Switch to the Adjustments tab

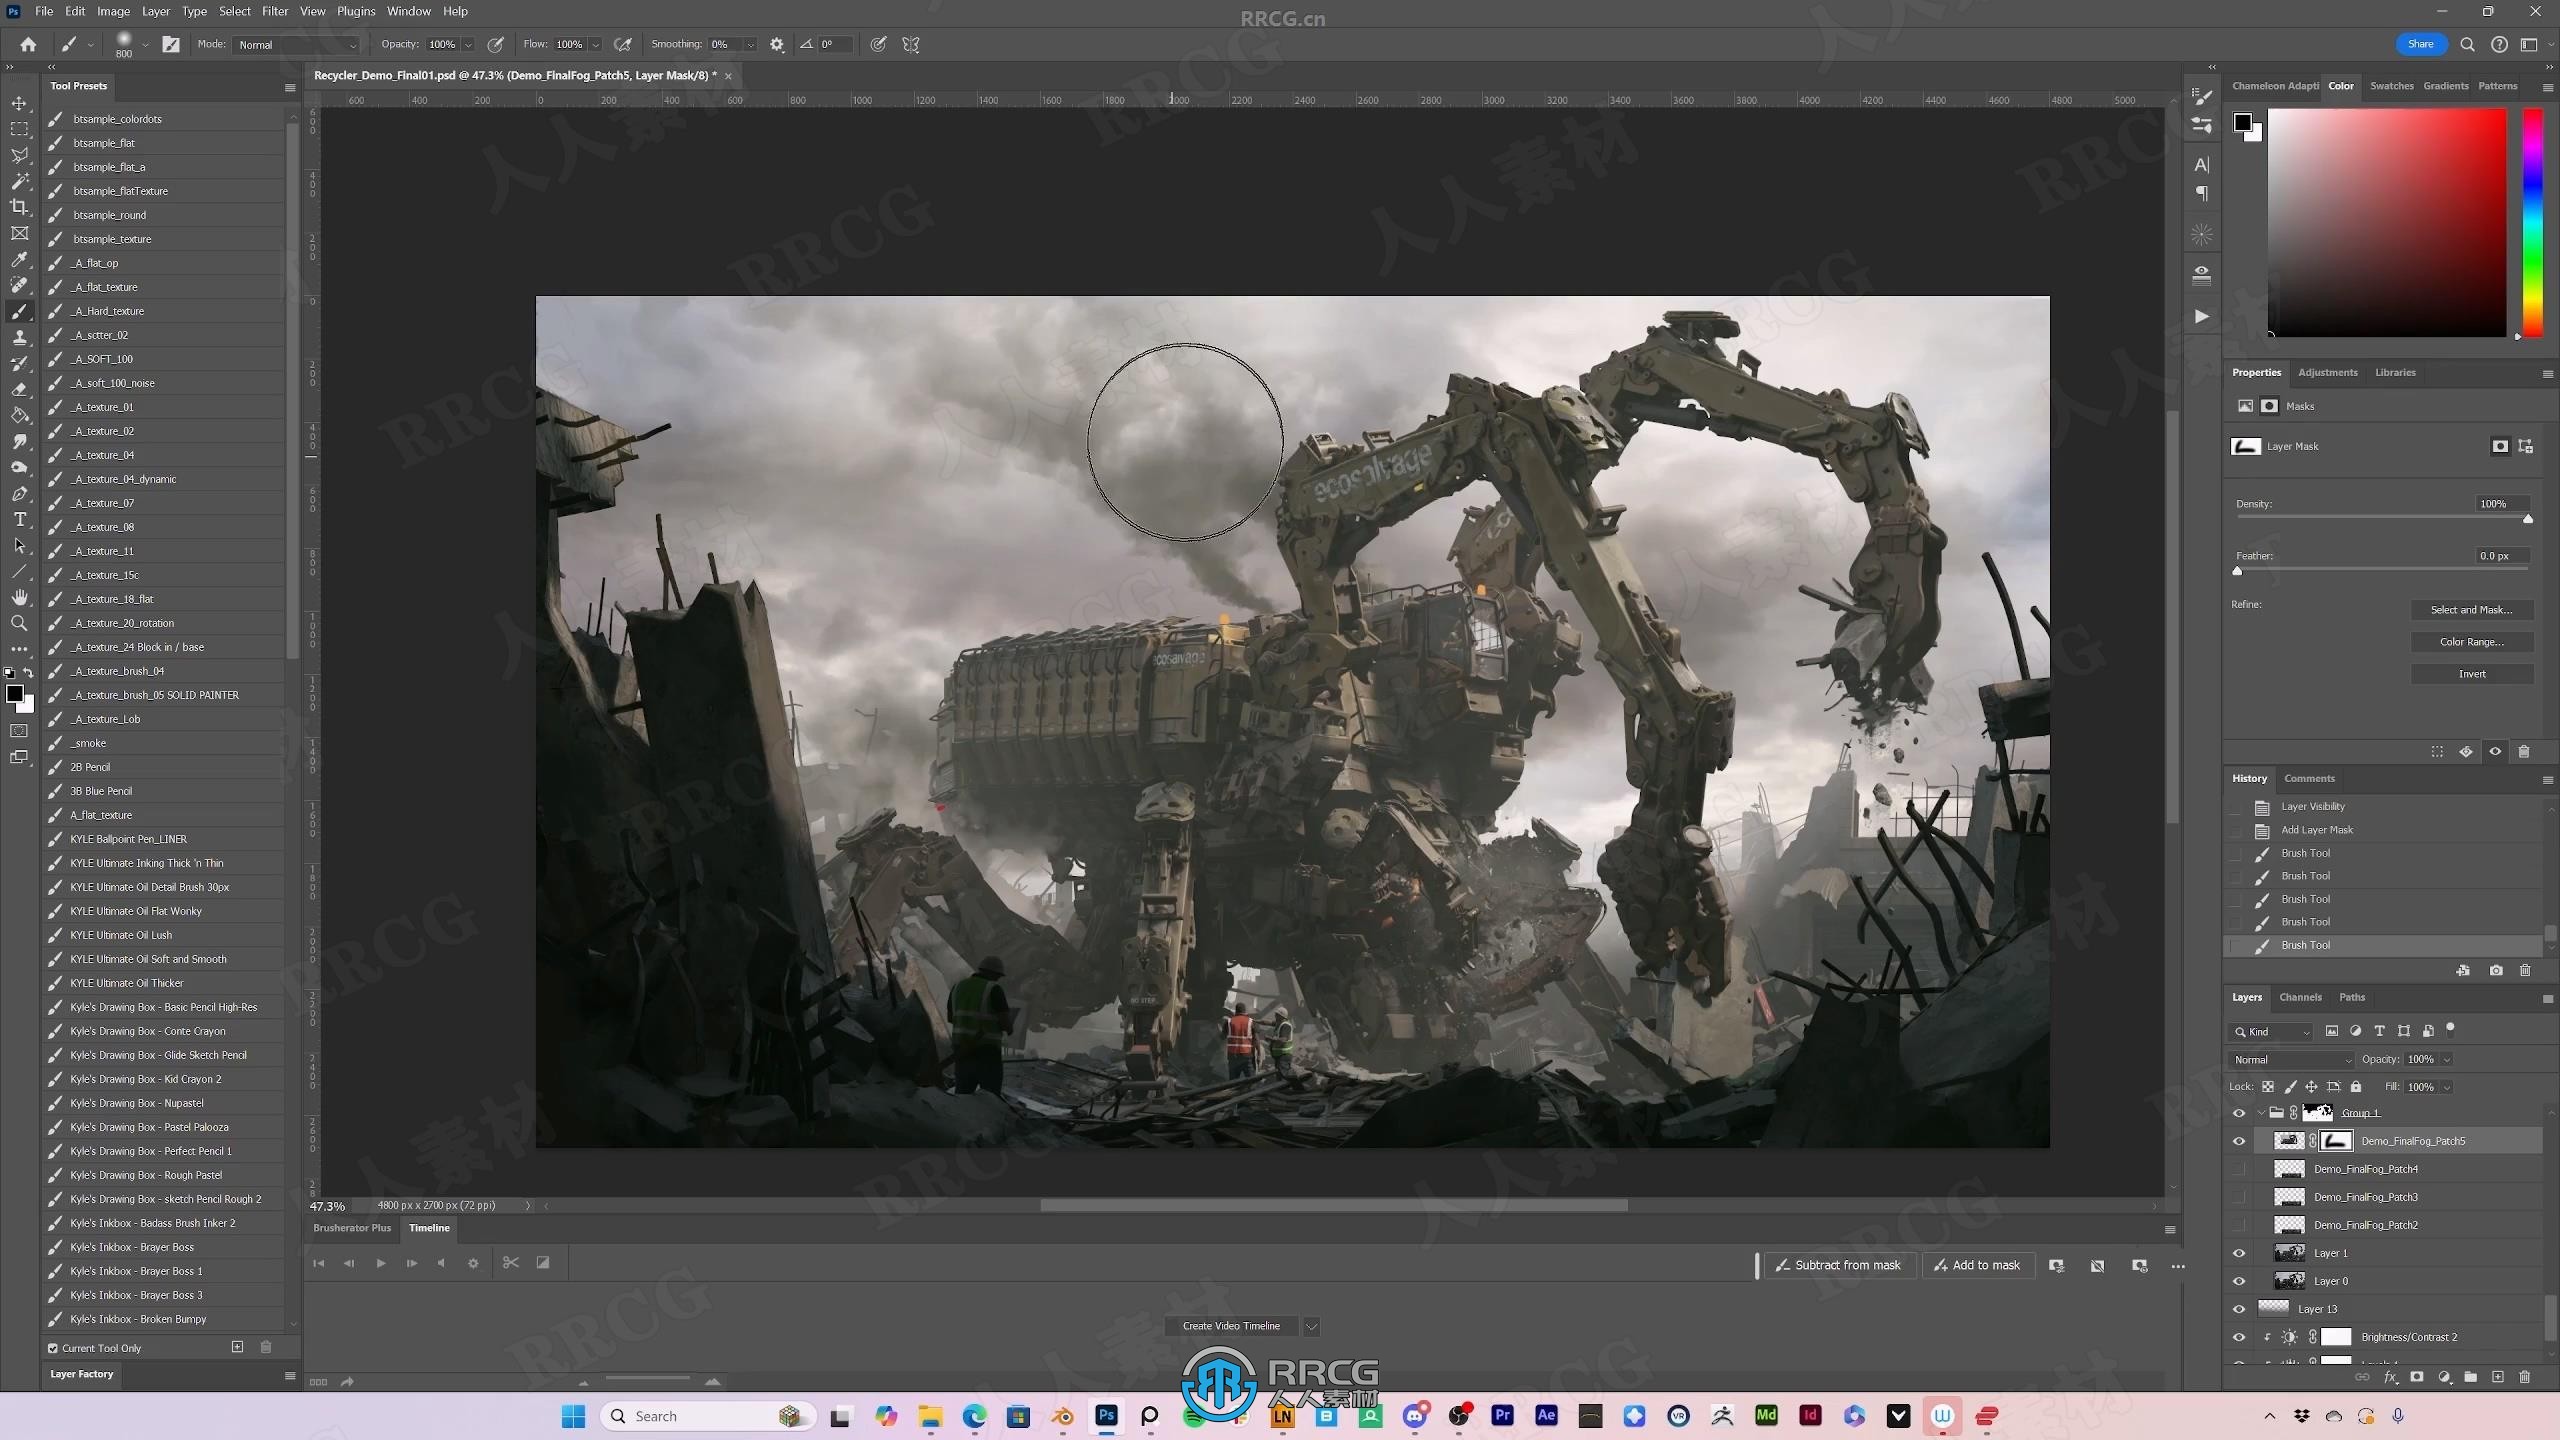(x=2327, y=372)
